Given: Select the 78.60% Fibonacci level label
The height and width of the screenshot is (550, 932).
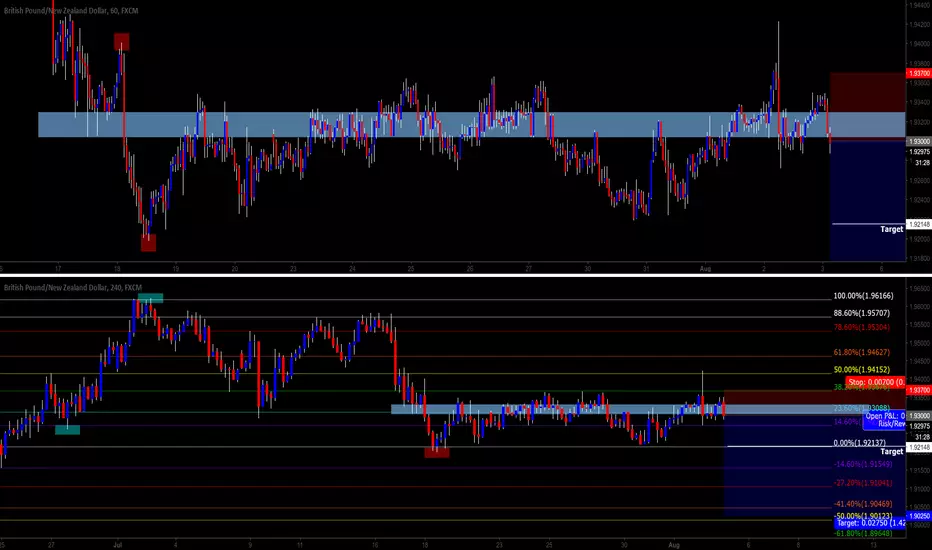Looking at the screenshot, I should (862, 327).
